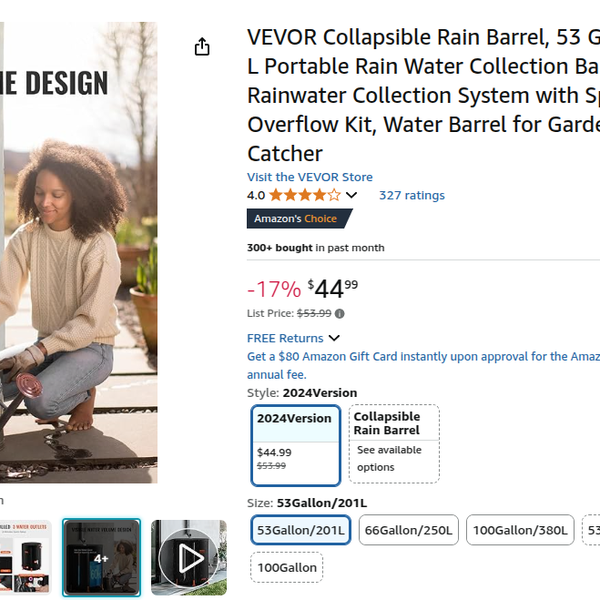Click the main product image of the woman

tap(78, 250)
